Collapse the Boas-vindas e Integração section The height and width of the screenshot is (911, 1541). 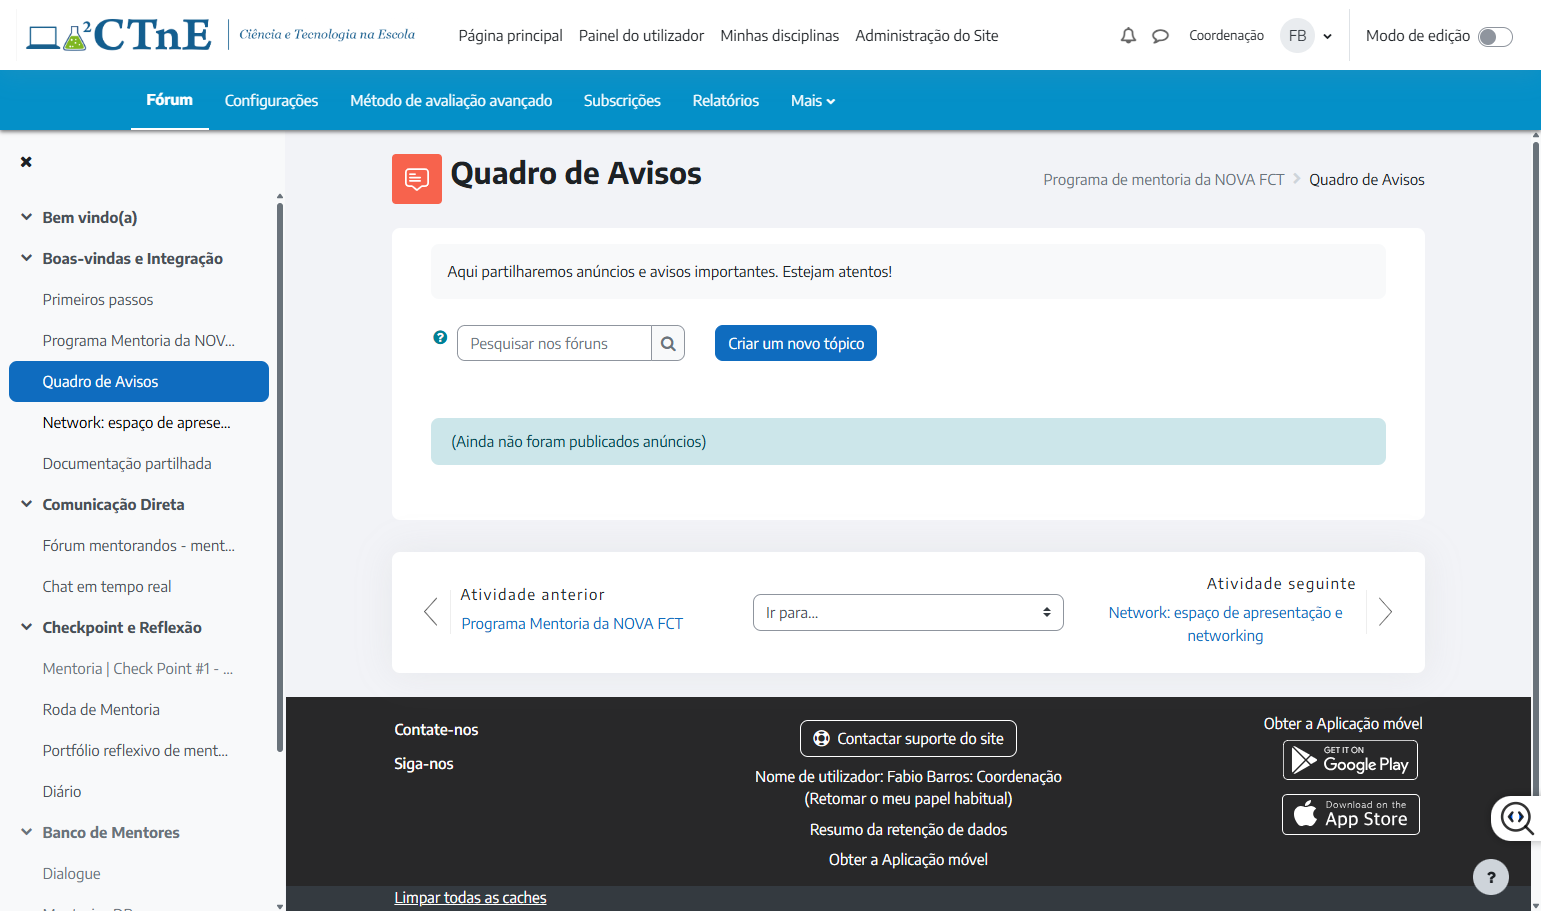click(27, 257)
